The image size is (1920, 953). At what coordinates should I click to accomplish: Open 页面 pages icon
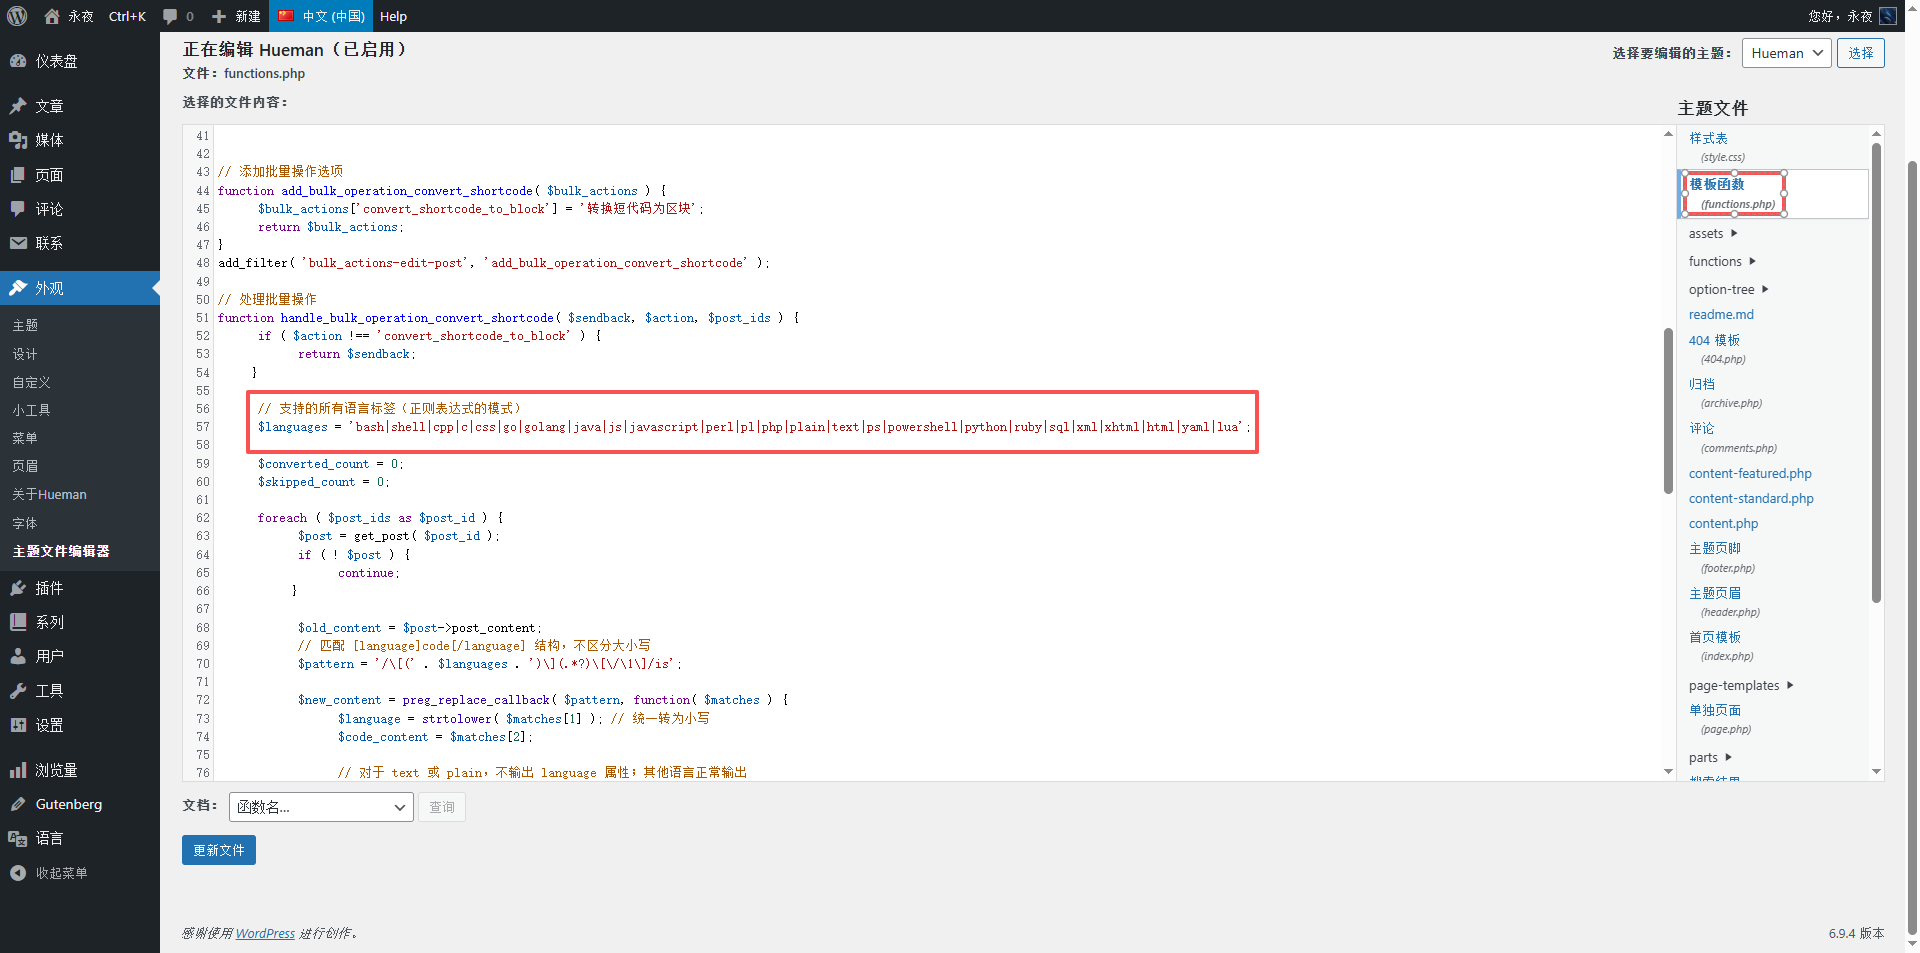pyautogui.click(x=18, y=175)
